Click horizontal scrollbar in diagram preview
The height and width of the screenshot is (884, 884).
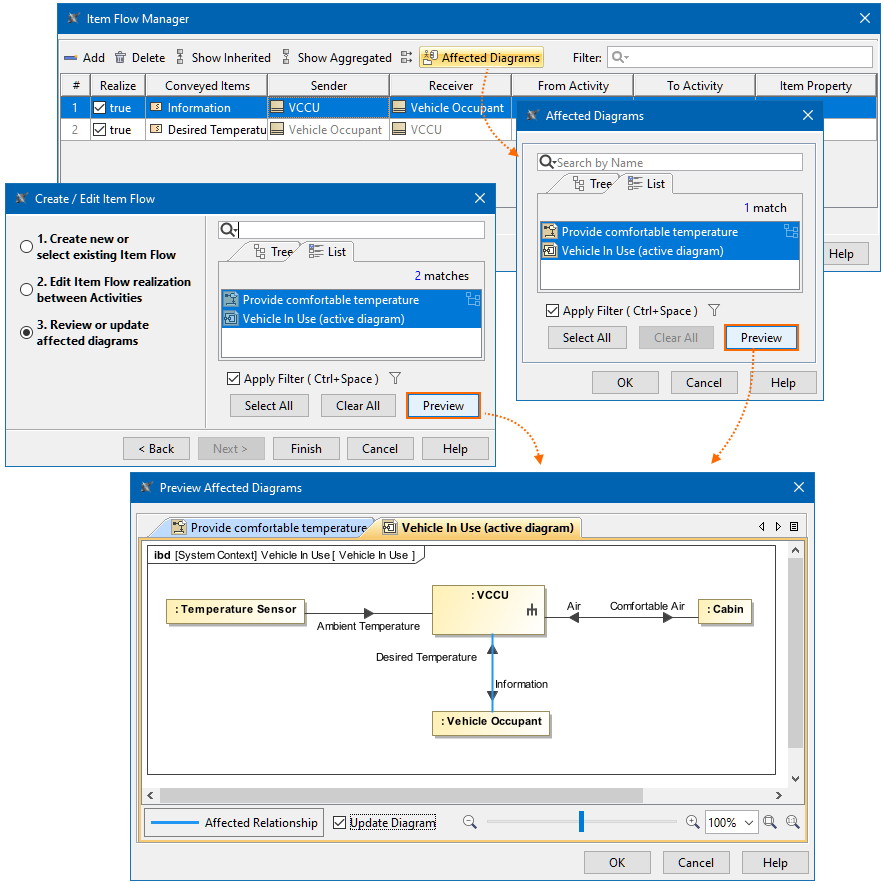[x=401, y=795]
